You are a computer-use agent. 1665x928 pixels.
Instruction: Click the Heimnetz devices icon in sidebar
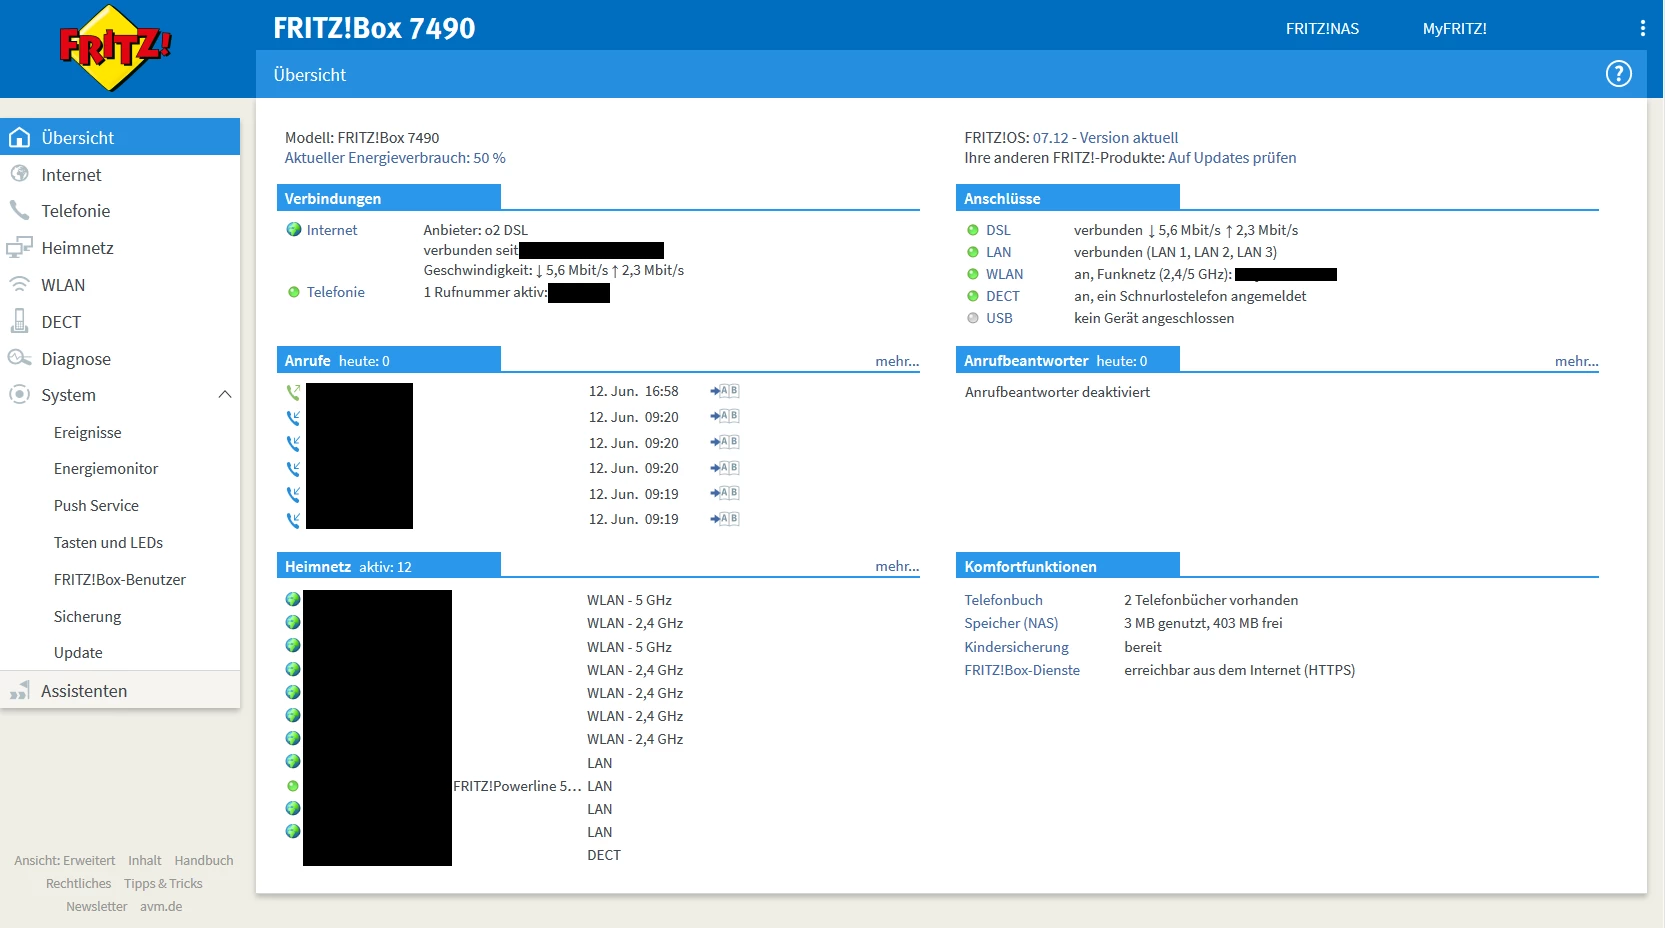(x=19, y=247)
